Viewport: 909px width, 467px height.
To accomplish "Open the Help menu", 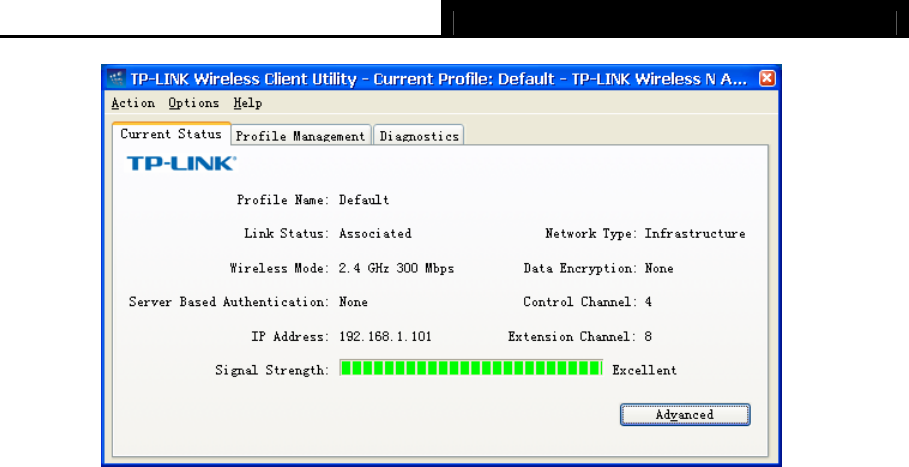I will pyautogui.click(x=248, y=103).
